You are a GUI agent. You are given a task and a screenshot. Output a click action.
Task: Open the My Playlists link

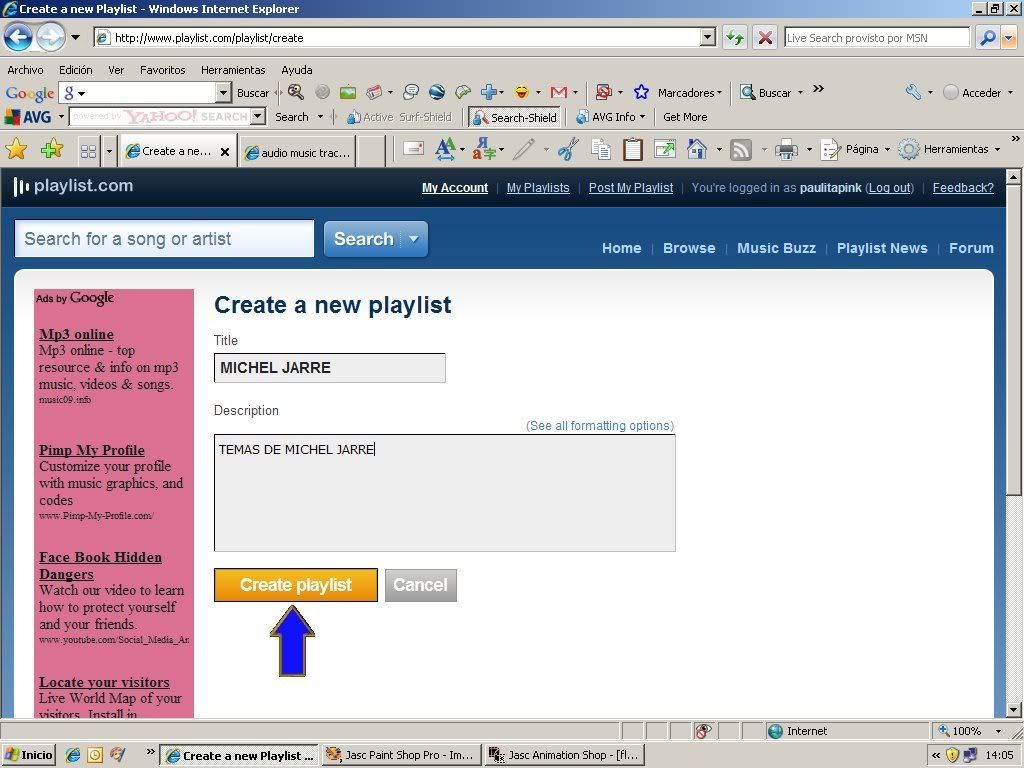click(x=538, y=188)
